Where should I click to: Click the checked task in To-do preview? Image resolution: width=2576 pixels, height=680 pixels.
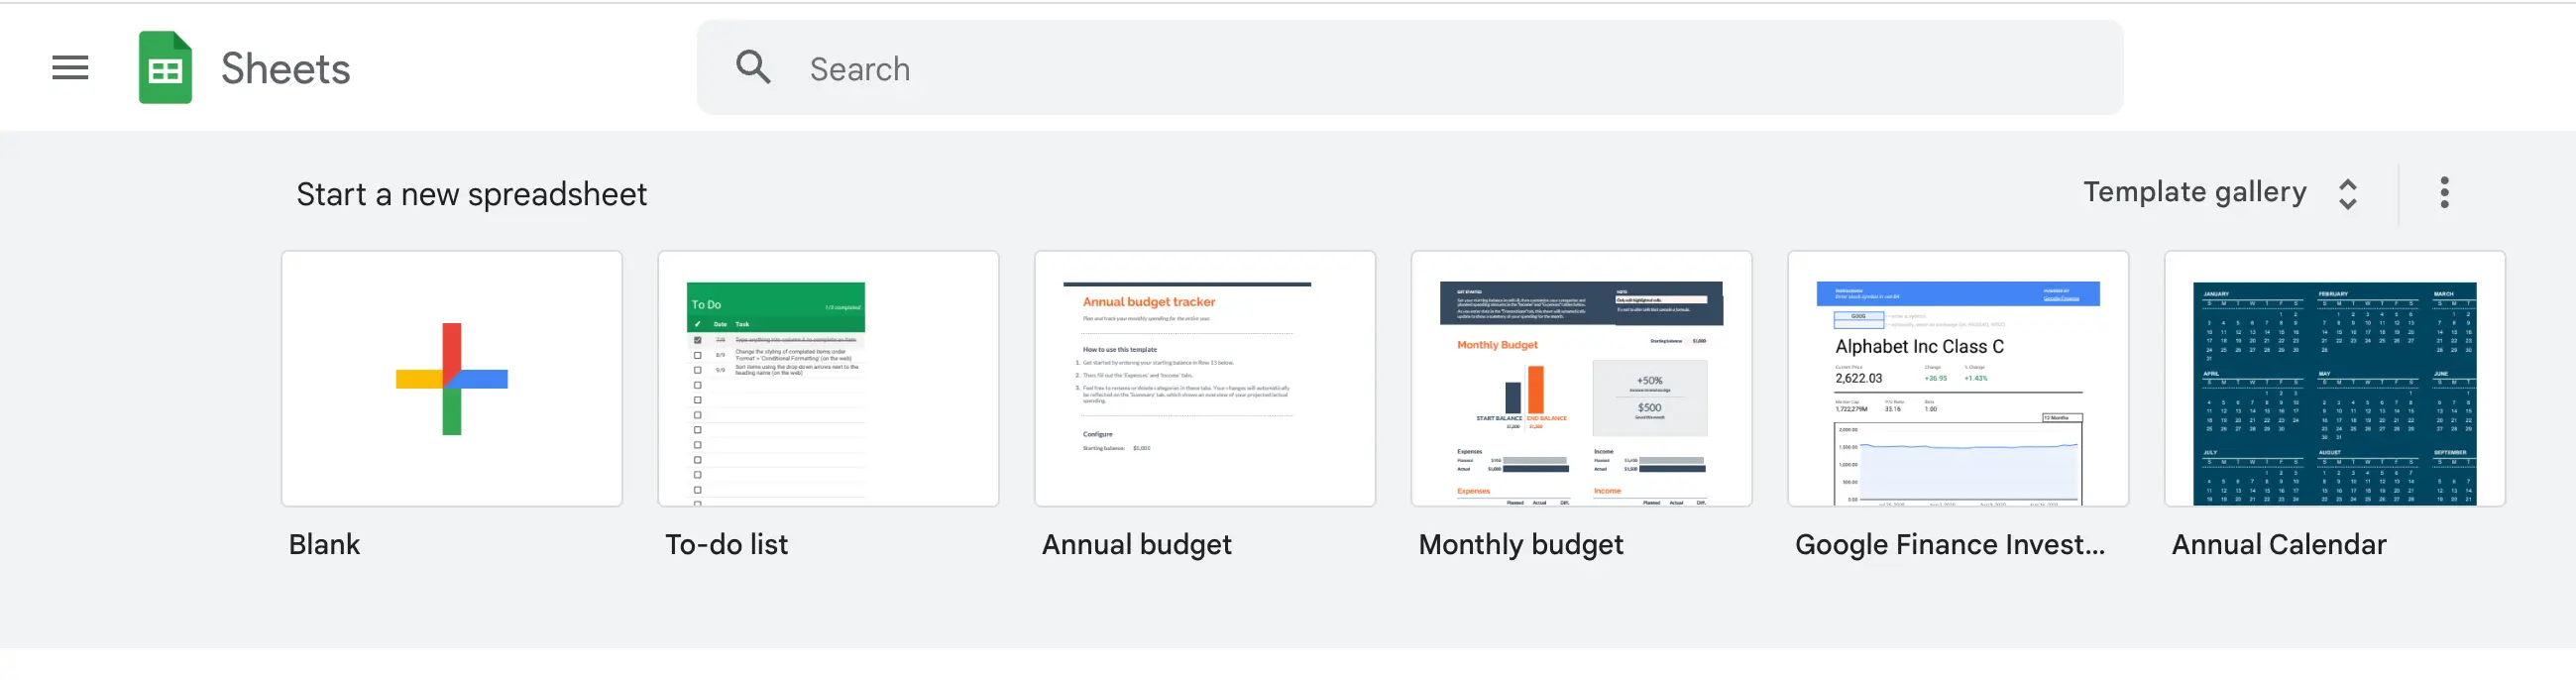pyautogui.click(x=697, y=339)
